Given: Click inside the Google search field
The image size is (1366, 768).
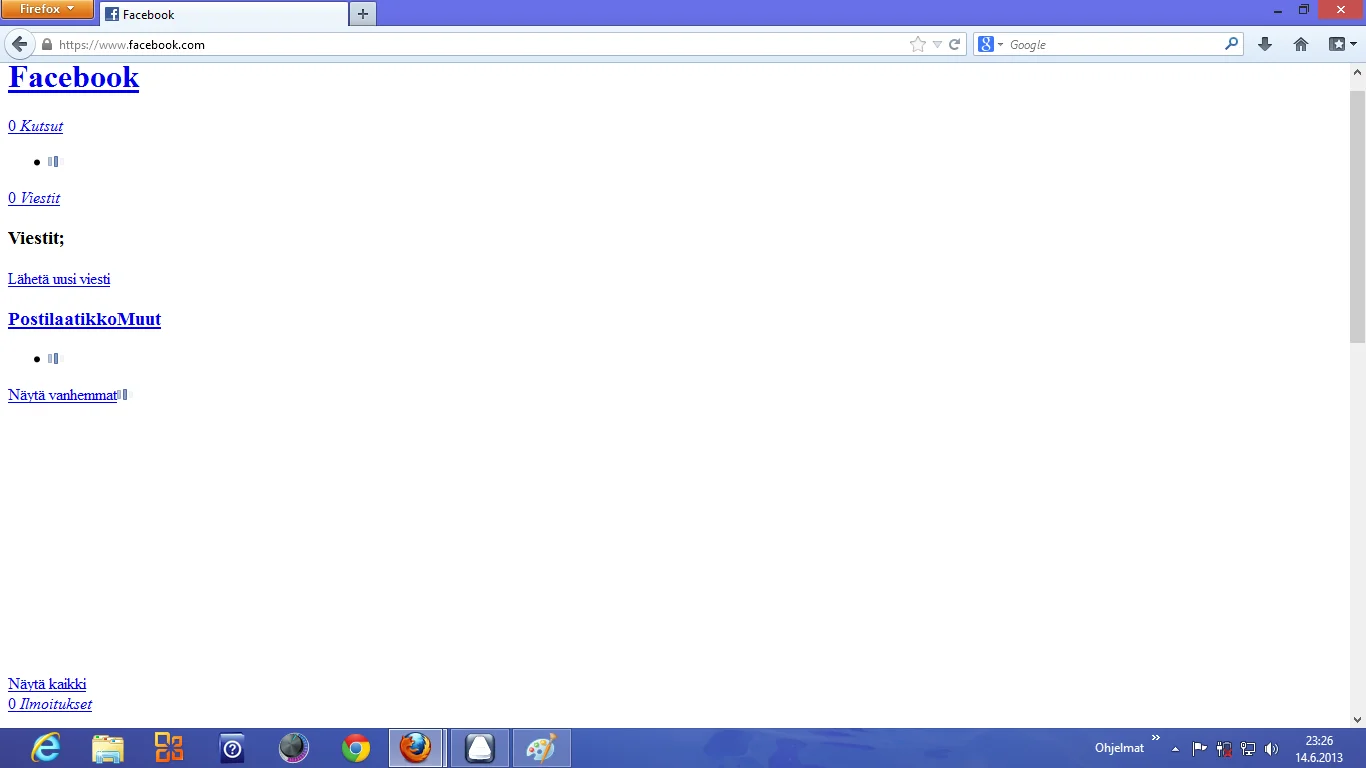Looking at the screenshot, I should click(x=1110, y=44).
